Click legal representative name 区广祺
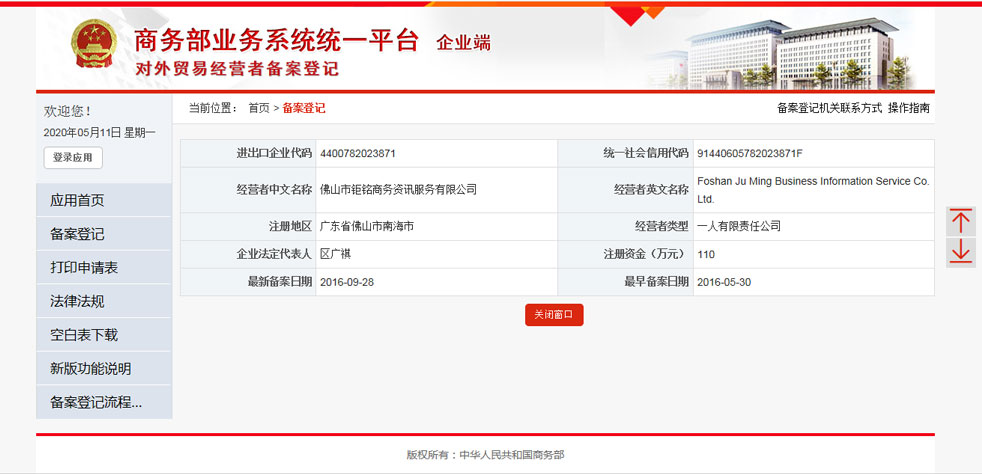982x474 pixels. pos(335,254)
